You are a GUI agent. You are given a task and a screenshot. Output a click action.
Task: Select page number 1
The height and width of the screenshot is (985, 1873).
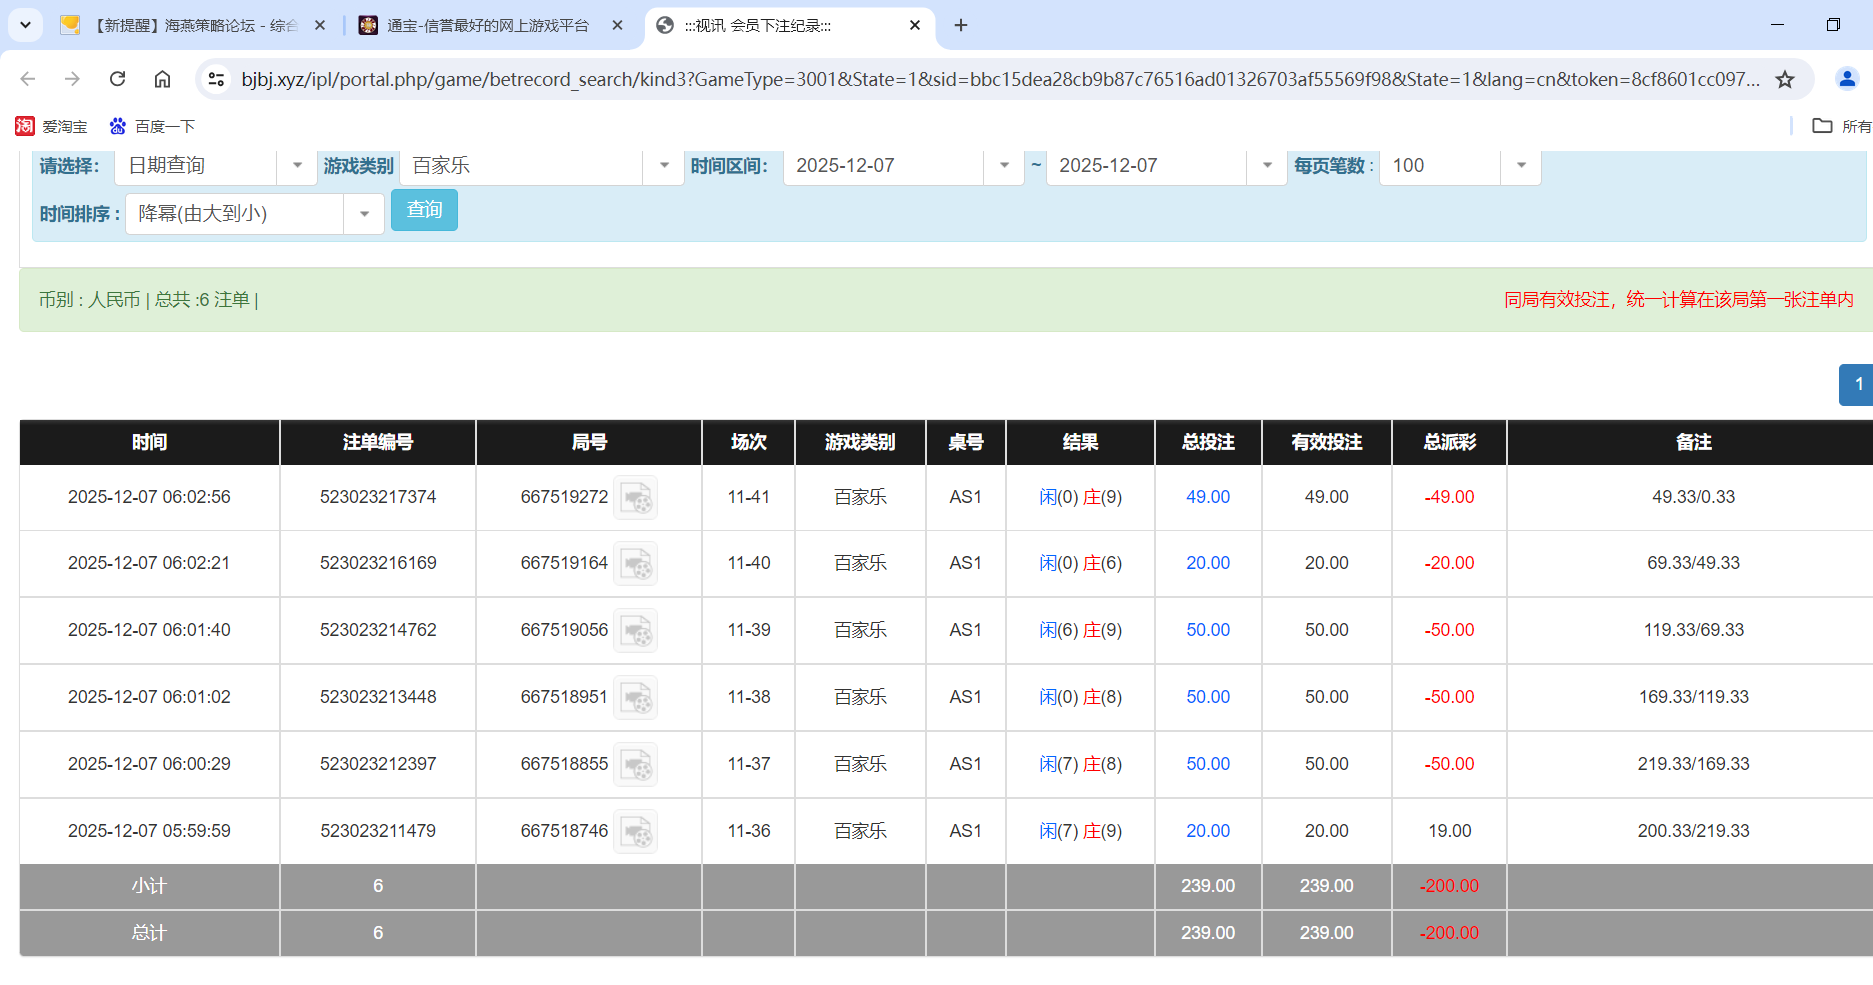(x=1858, y=385)
